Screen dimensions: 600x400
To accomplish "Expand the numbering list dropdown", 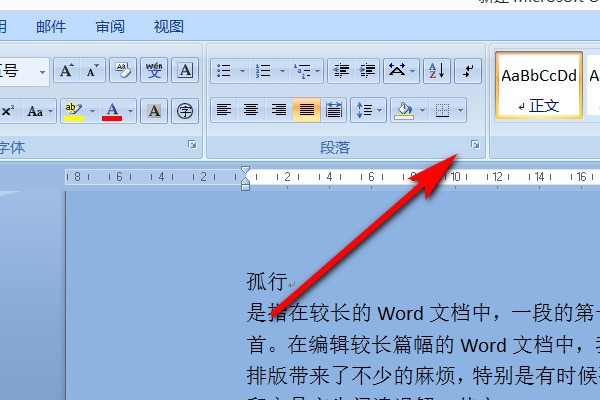I will 283,71.
